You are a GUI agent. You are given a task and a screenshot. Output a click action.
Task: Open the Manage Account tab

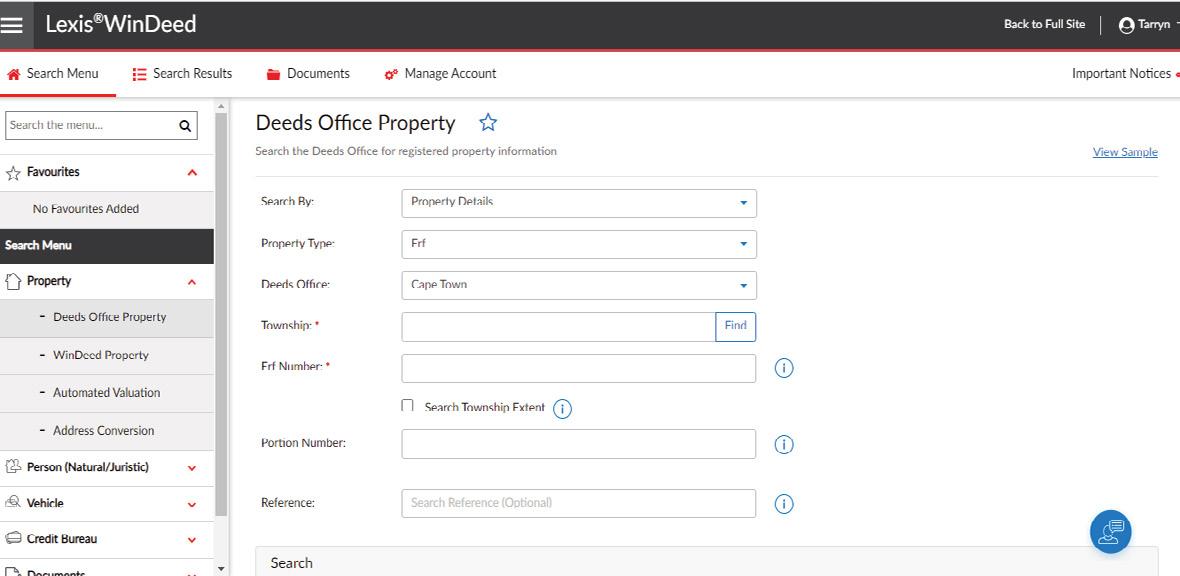[x=440, y=74]
